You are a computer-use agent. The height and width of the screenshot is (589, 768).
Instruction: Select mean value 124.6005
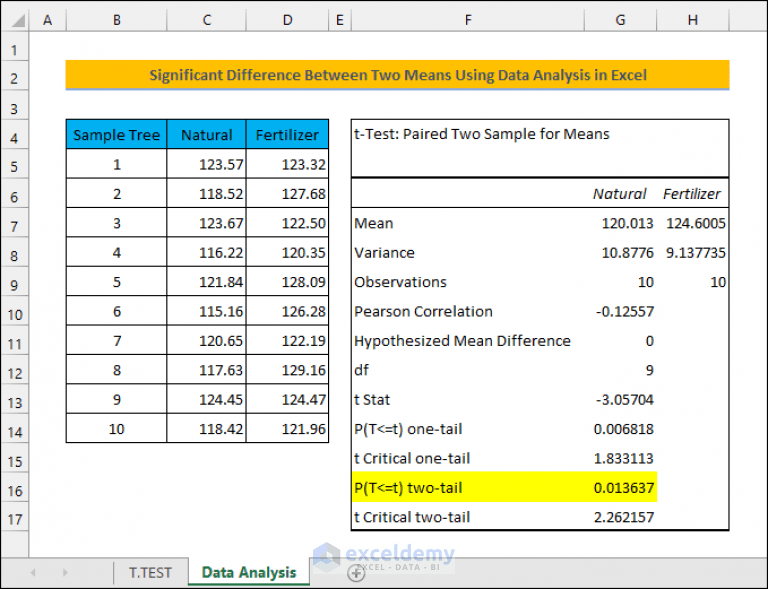pos(693,223)
